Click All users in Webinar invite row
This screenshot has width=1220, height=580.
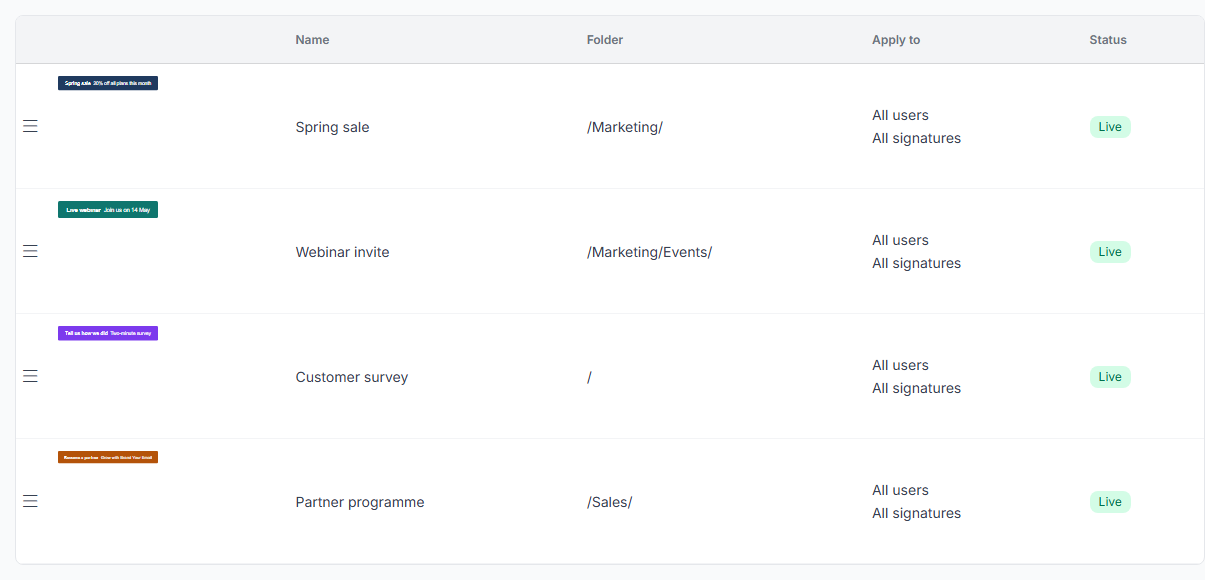pos(900,240)
